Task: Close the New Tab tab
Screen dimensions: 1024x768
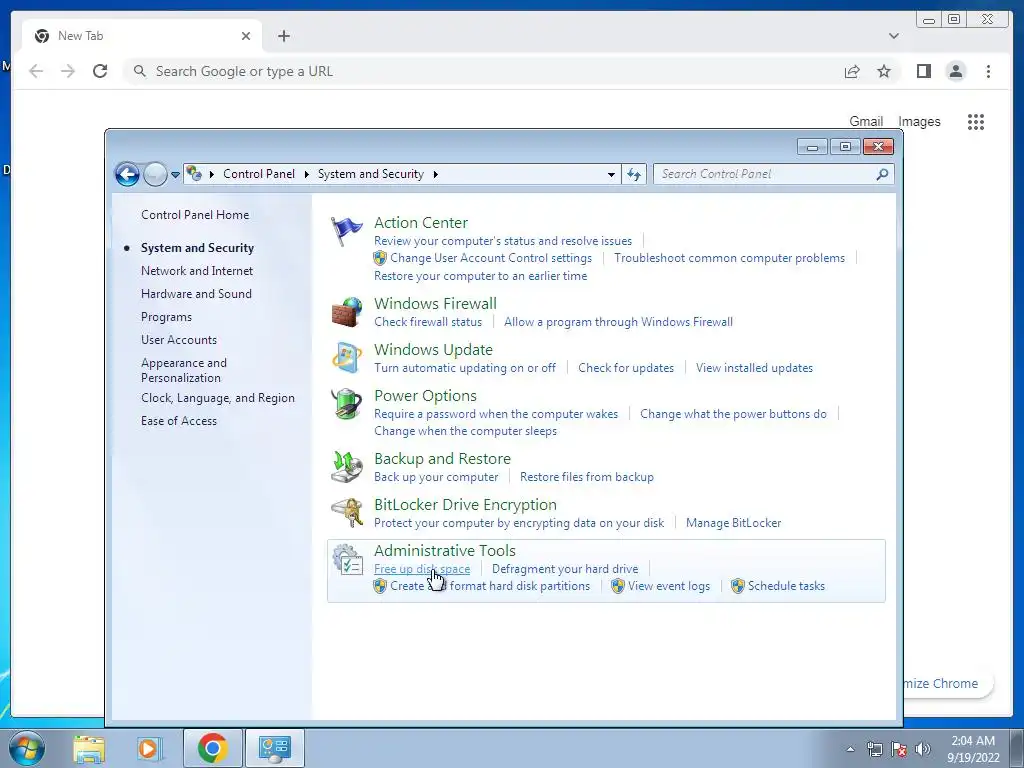Action: (x=246, y=36)
